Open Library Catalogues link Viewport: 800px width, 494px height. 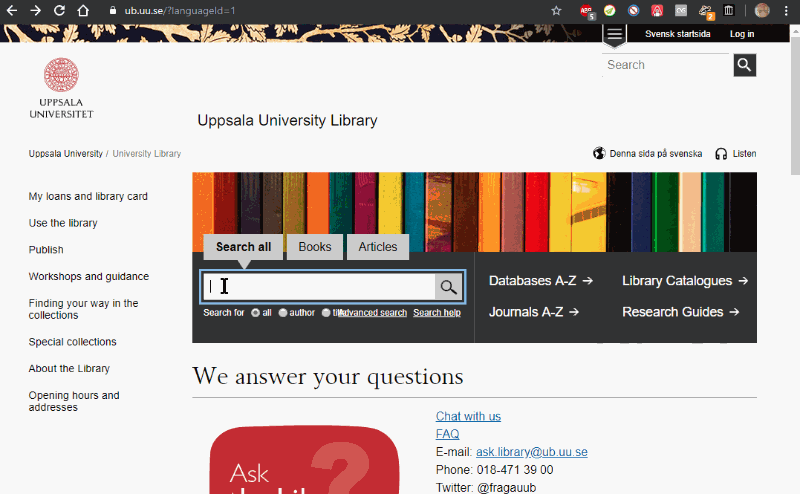click(685, 281)
